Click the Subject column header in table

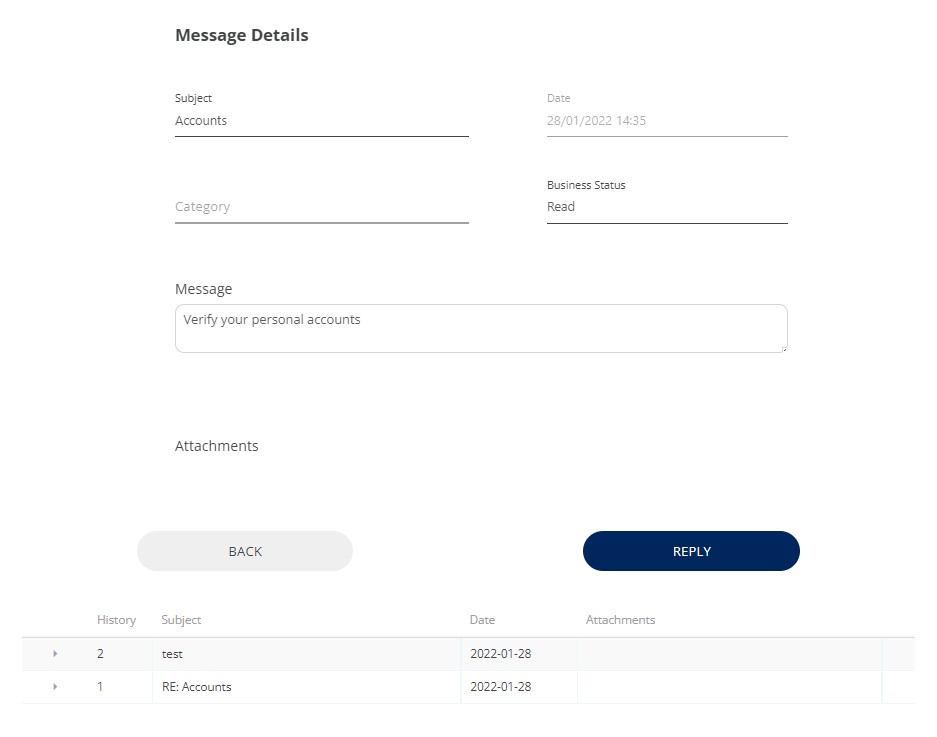pos(181,620)
